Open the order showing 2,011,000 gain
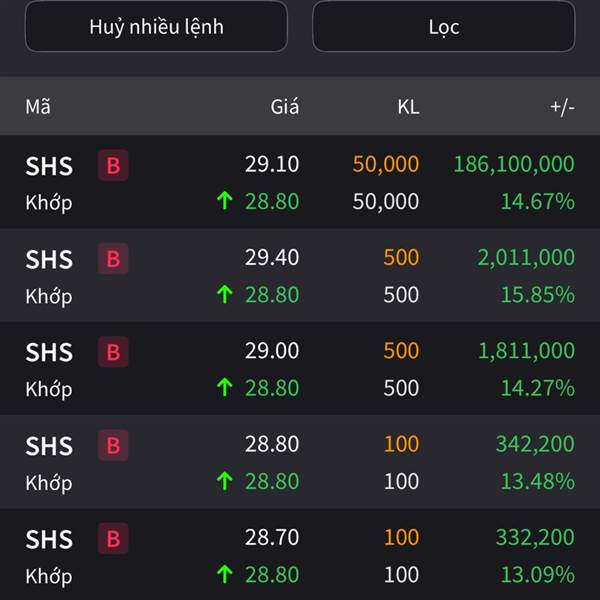Screen dimensions: 600x600 (x=300, y=275)
